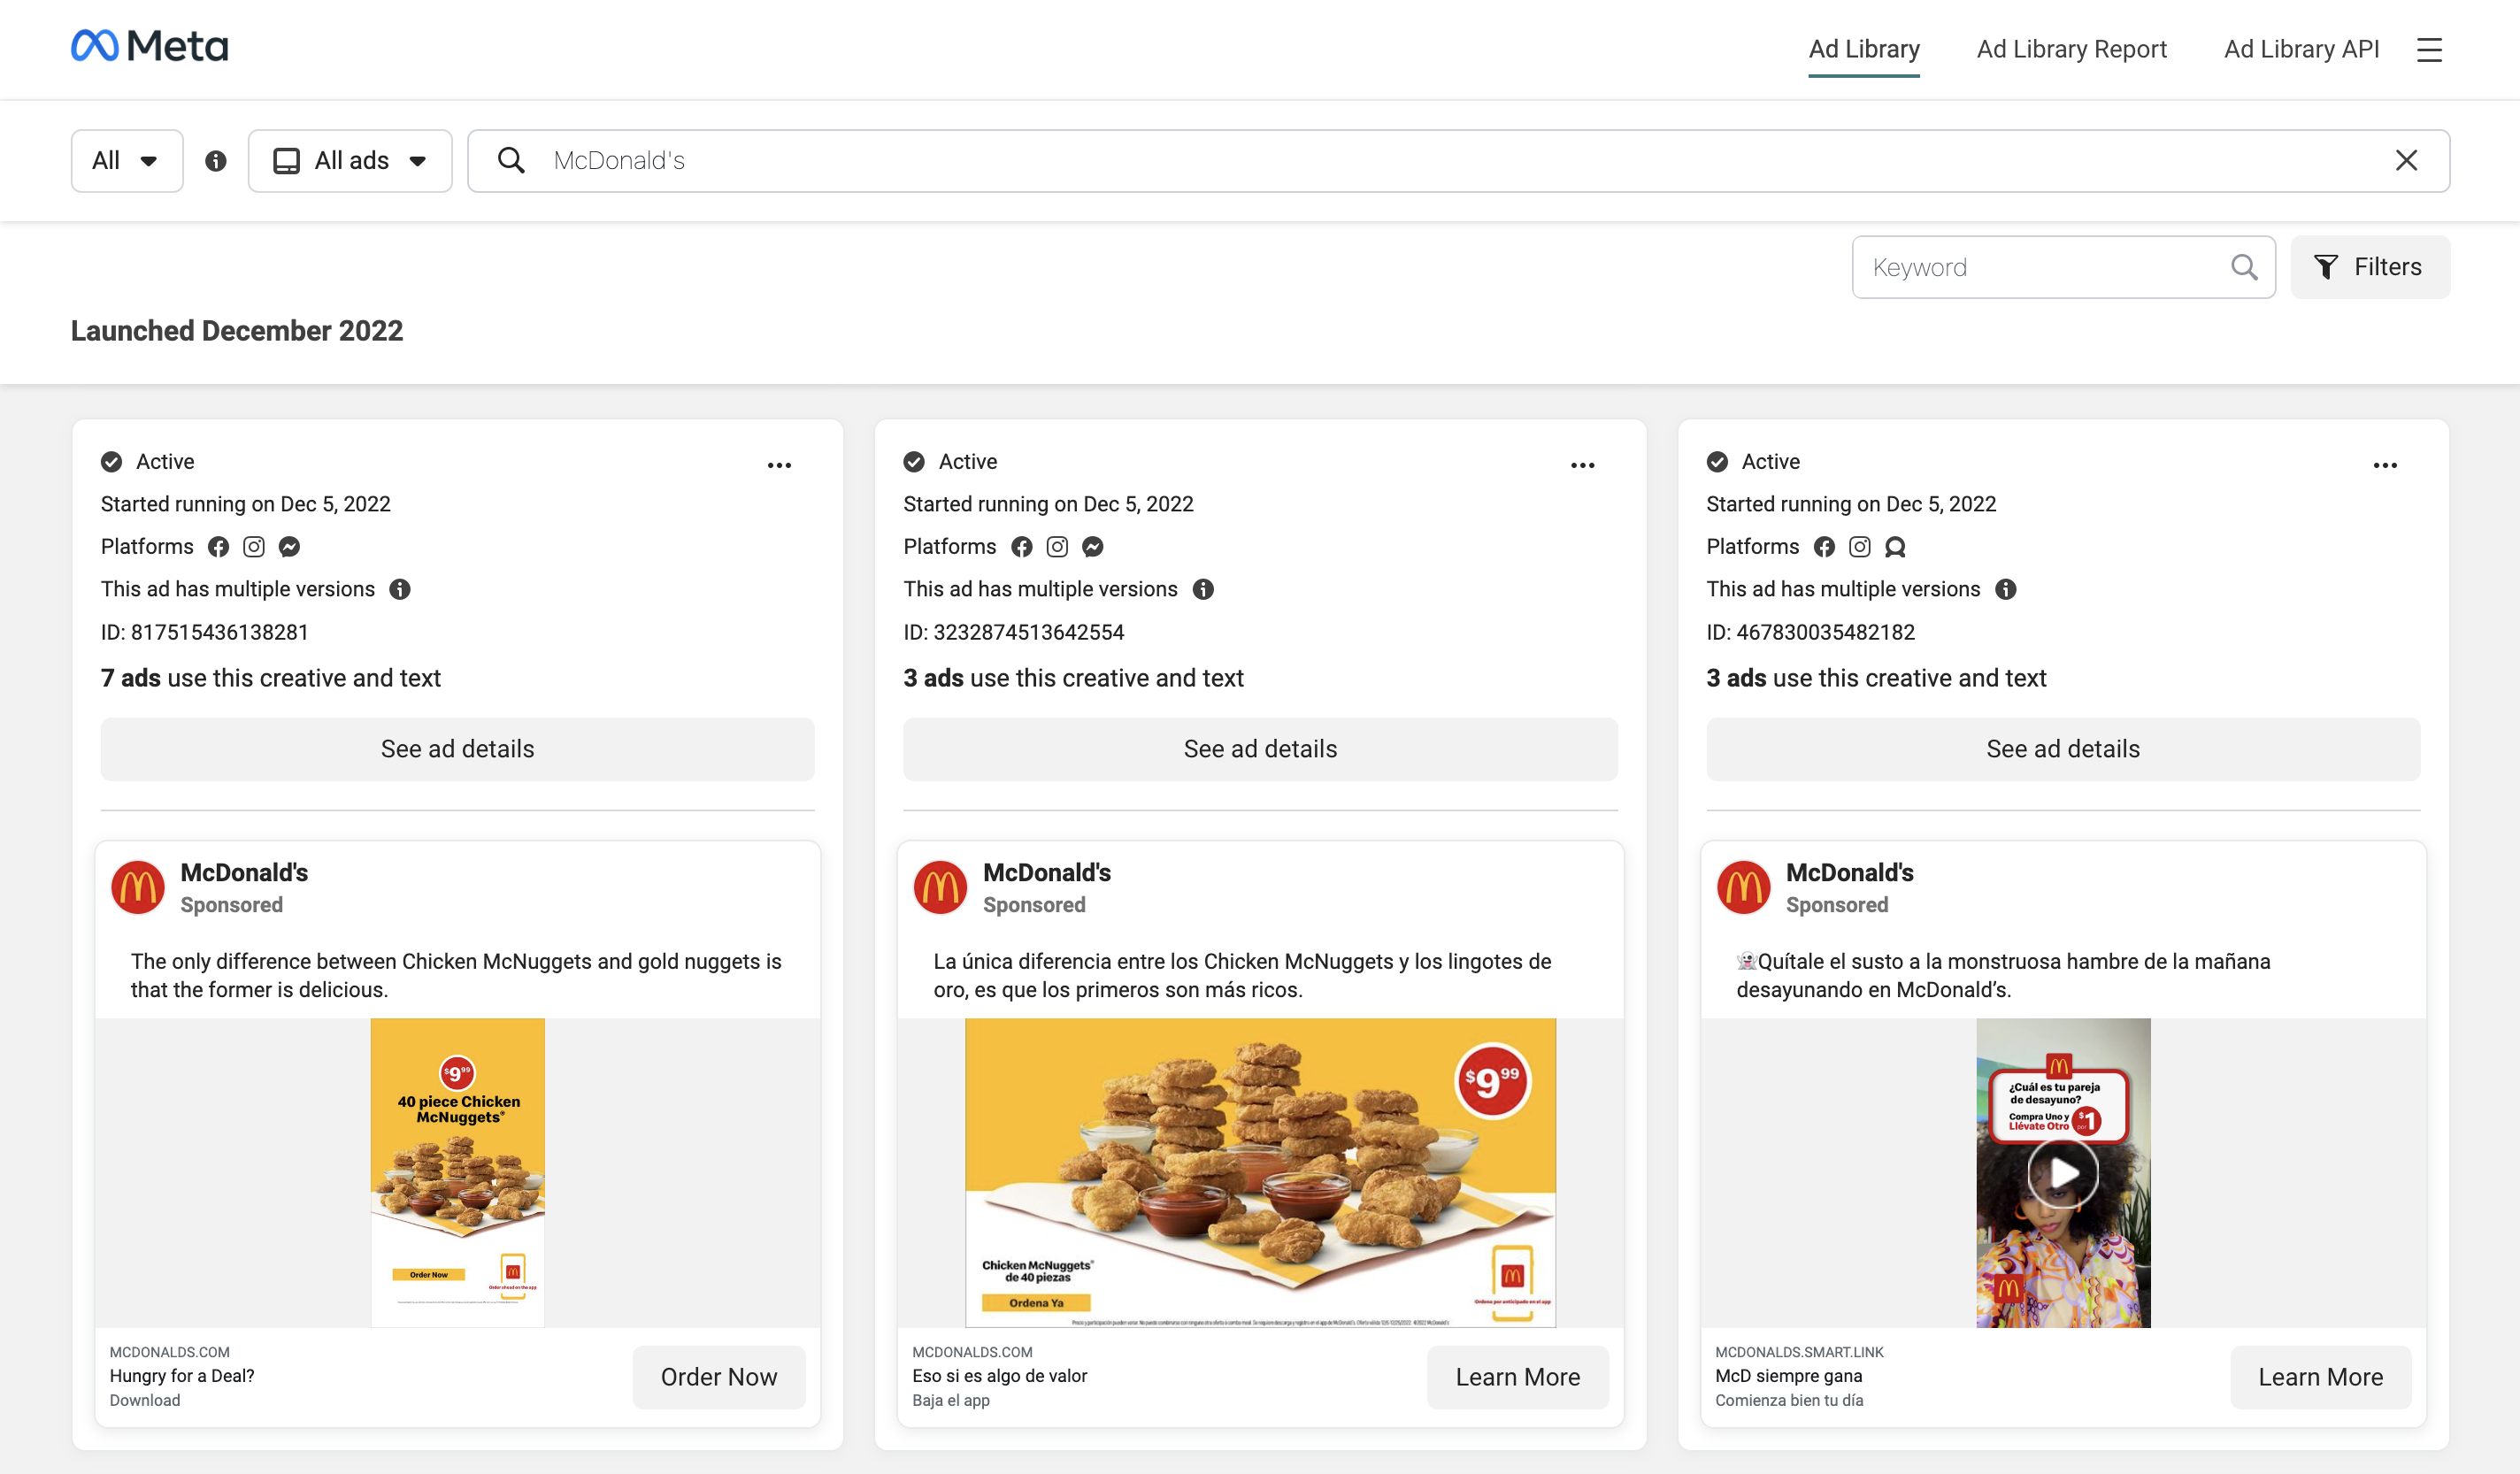Expand the All ads category dropdown
2520x1474 pixels.
[x=350, y=161]
